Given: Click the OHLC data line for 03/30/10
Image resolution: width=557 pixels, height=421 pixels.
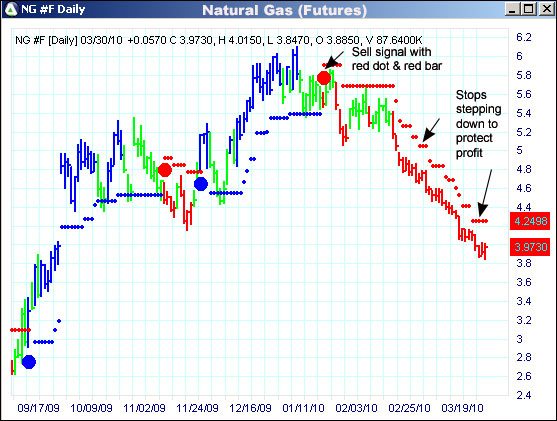Looking at the screenshot, I should click(x=218, y=40).
